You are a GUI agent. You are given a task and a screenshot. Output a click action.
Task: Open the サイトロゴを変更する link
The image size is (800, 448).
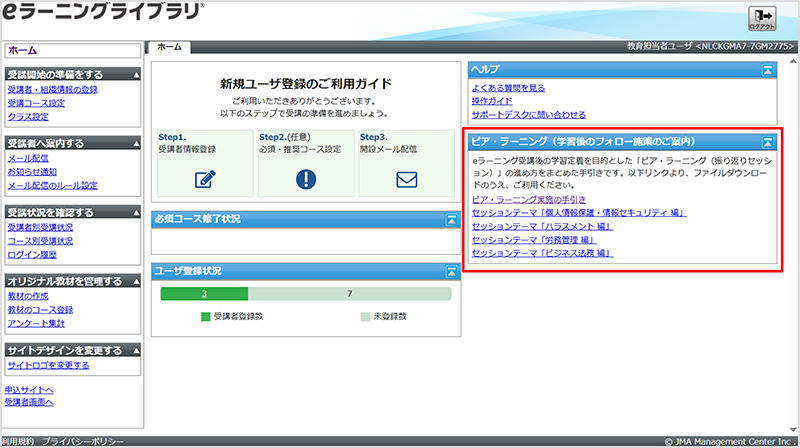click(x=47, y=365)
